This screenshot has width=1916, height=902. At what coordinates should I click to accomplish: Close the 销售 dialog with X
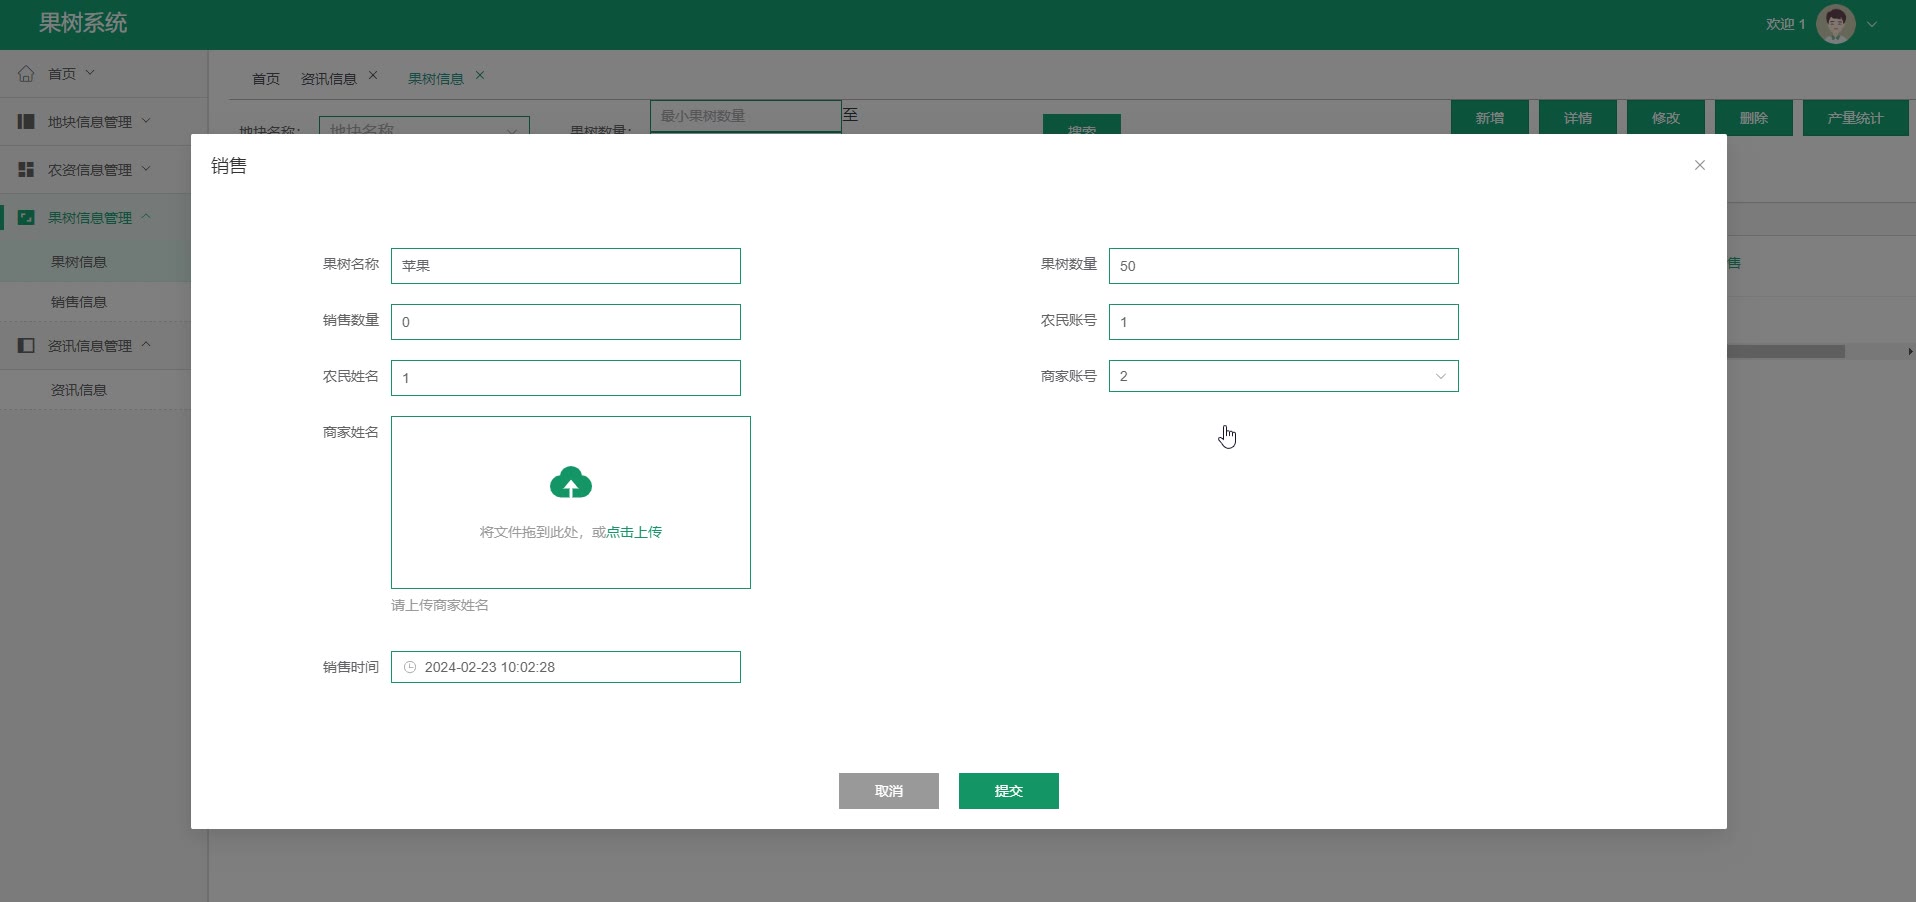click(x=1699, y=165)
